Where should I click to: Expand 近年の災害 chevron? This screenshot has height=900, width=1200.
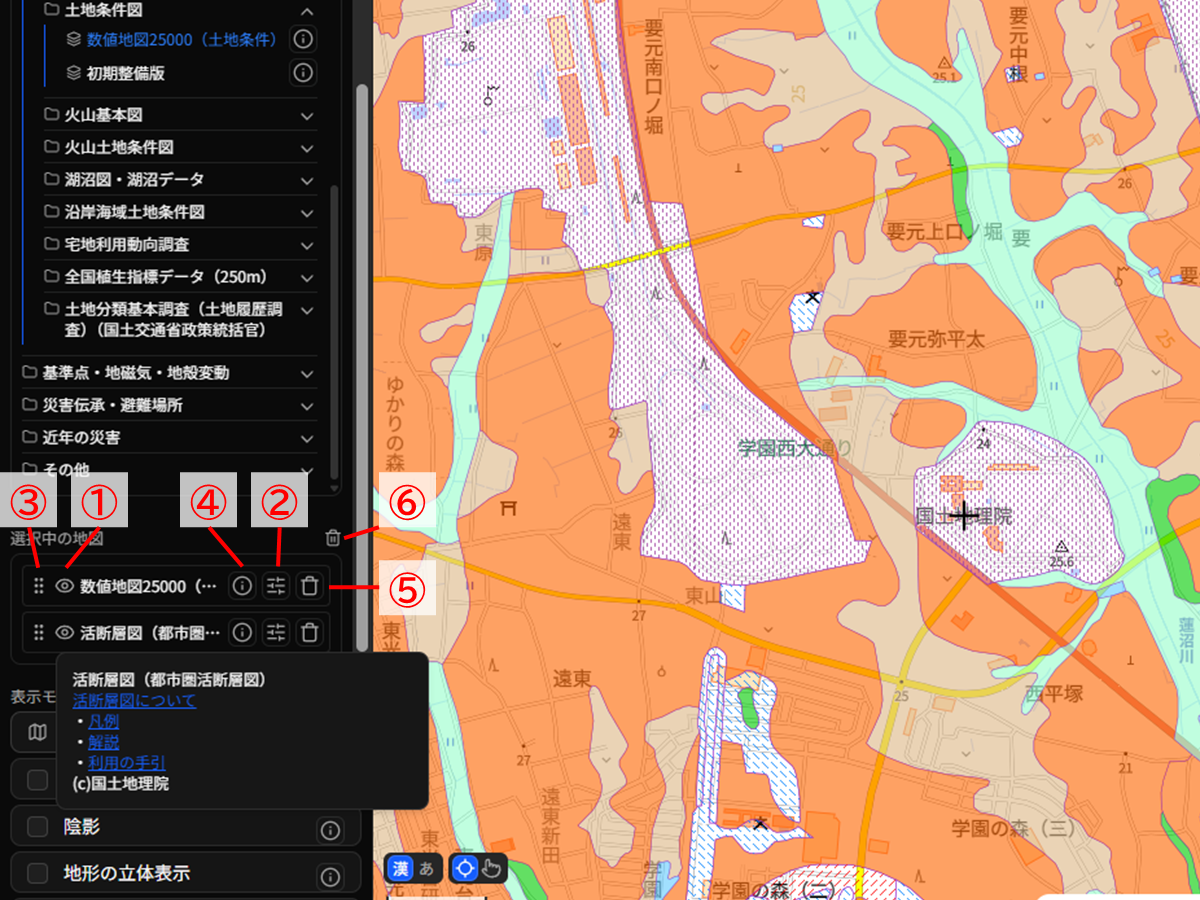coord(306,438)
